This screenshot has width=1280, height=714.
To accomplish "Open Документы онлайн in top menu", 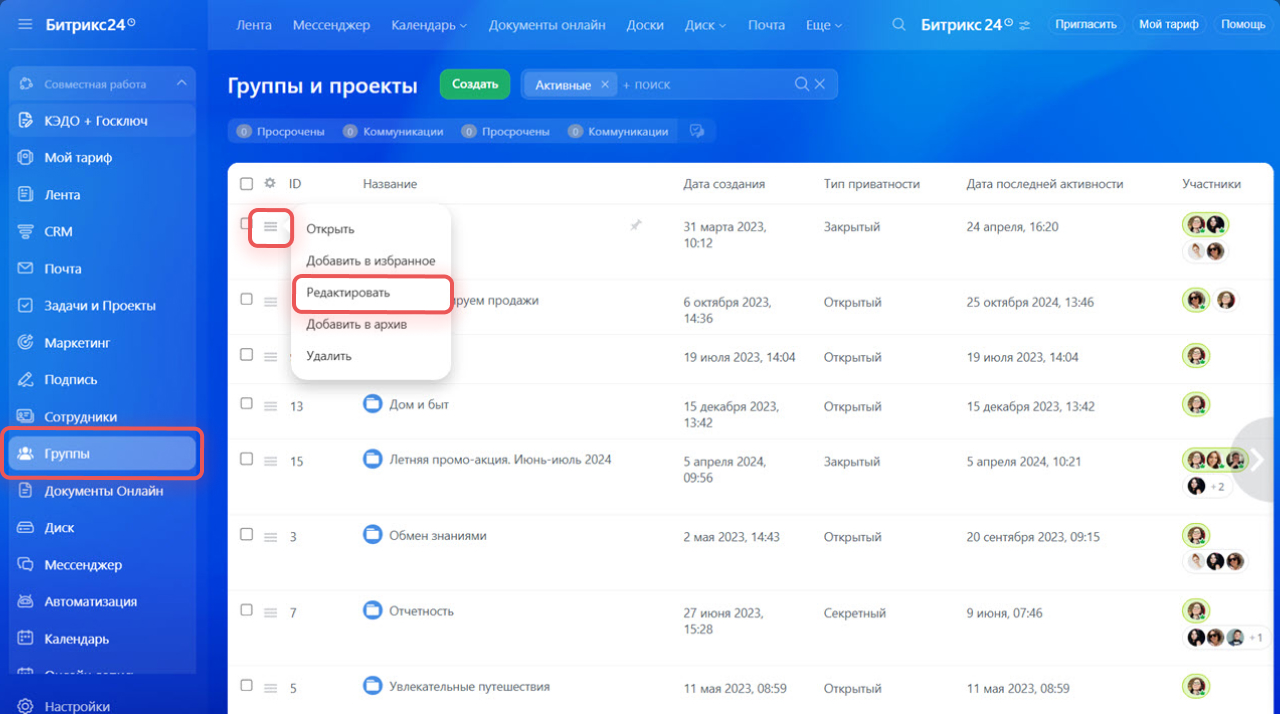I will pos(547,25).
